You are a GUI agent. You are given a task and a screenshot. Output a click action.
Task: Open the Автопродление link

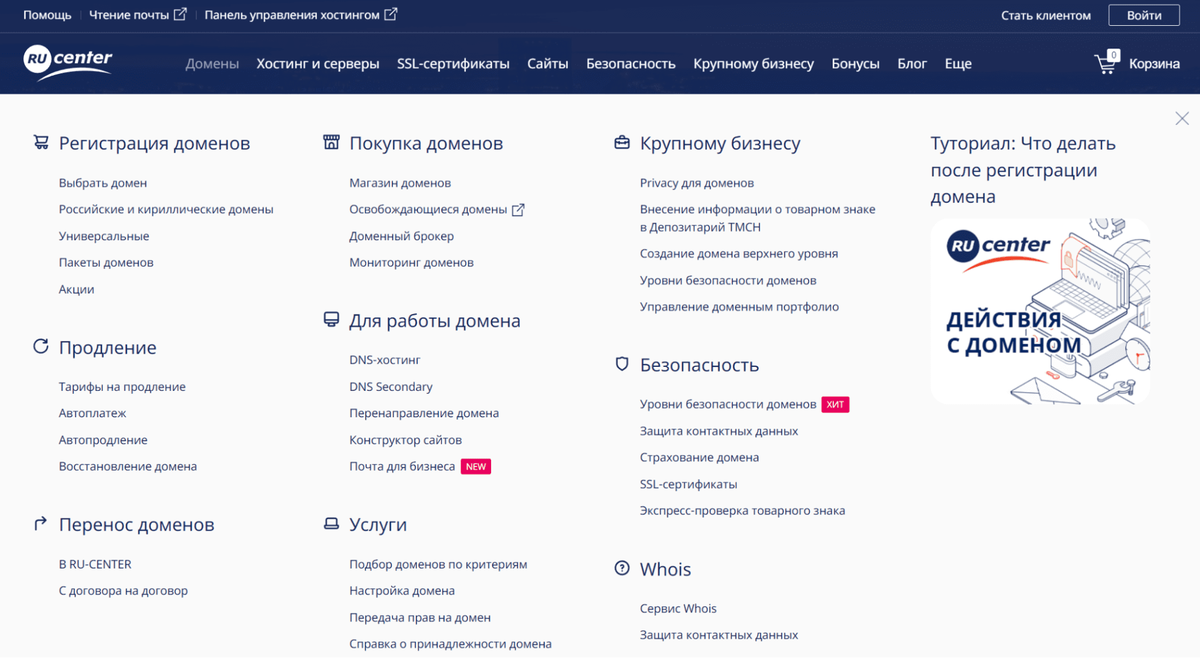click(x=103, y=440)
